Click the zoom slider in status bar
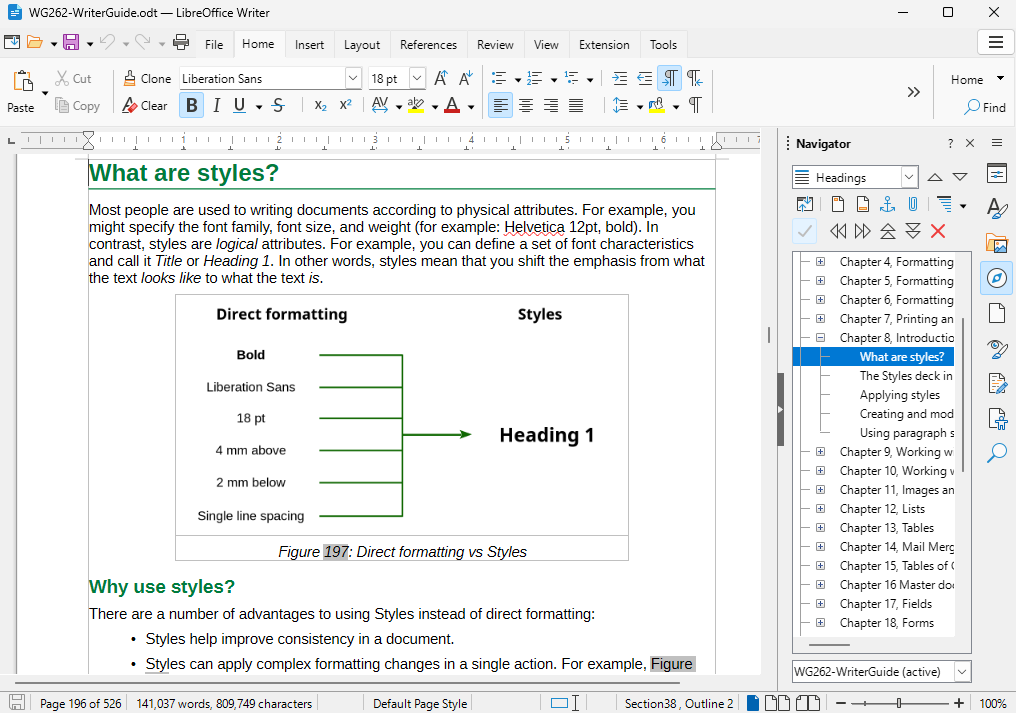Image resolution: width=1016 pixels, height=713 pixels. 898,703
